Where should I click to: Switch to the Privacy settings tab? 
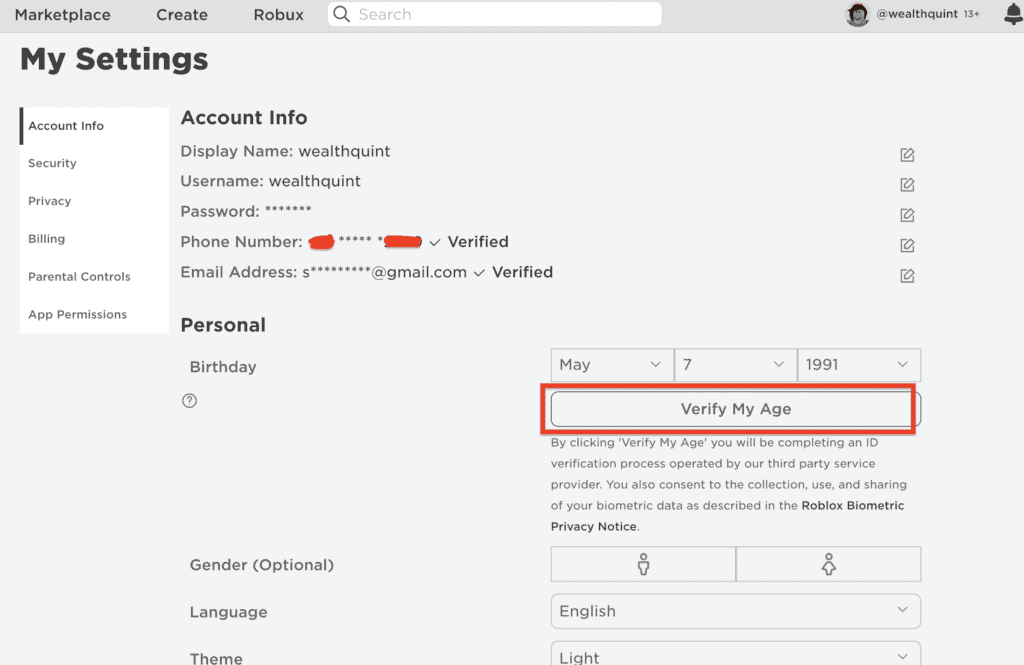point(95,201)
